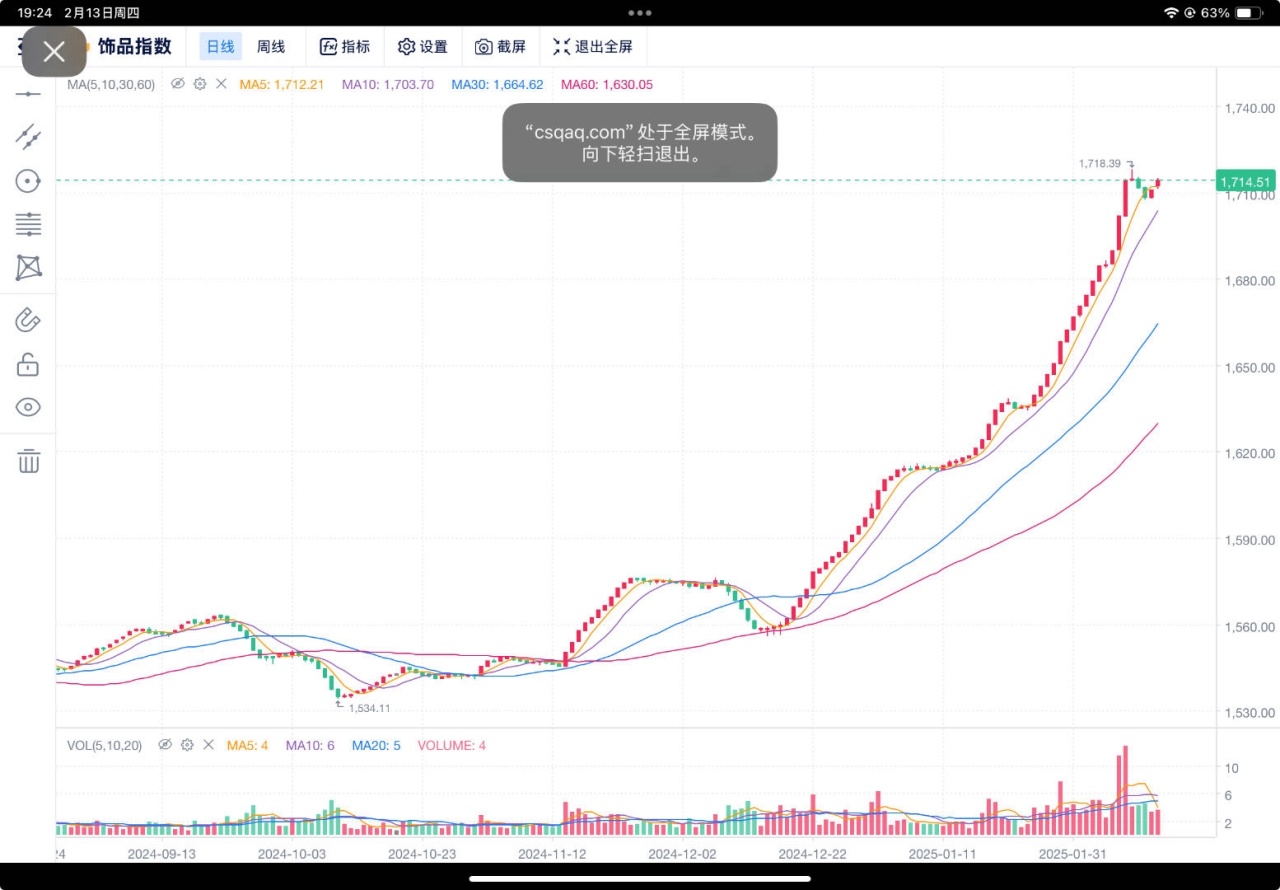Select the Fibonacci lines tool
Viewport: 1280px width, 890px height.
click(x=28, y=224)
